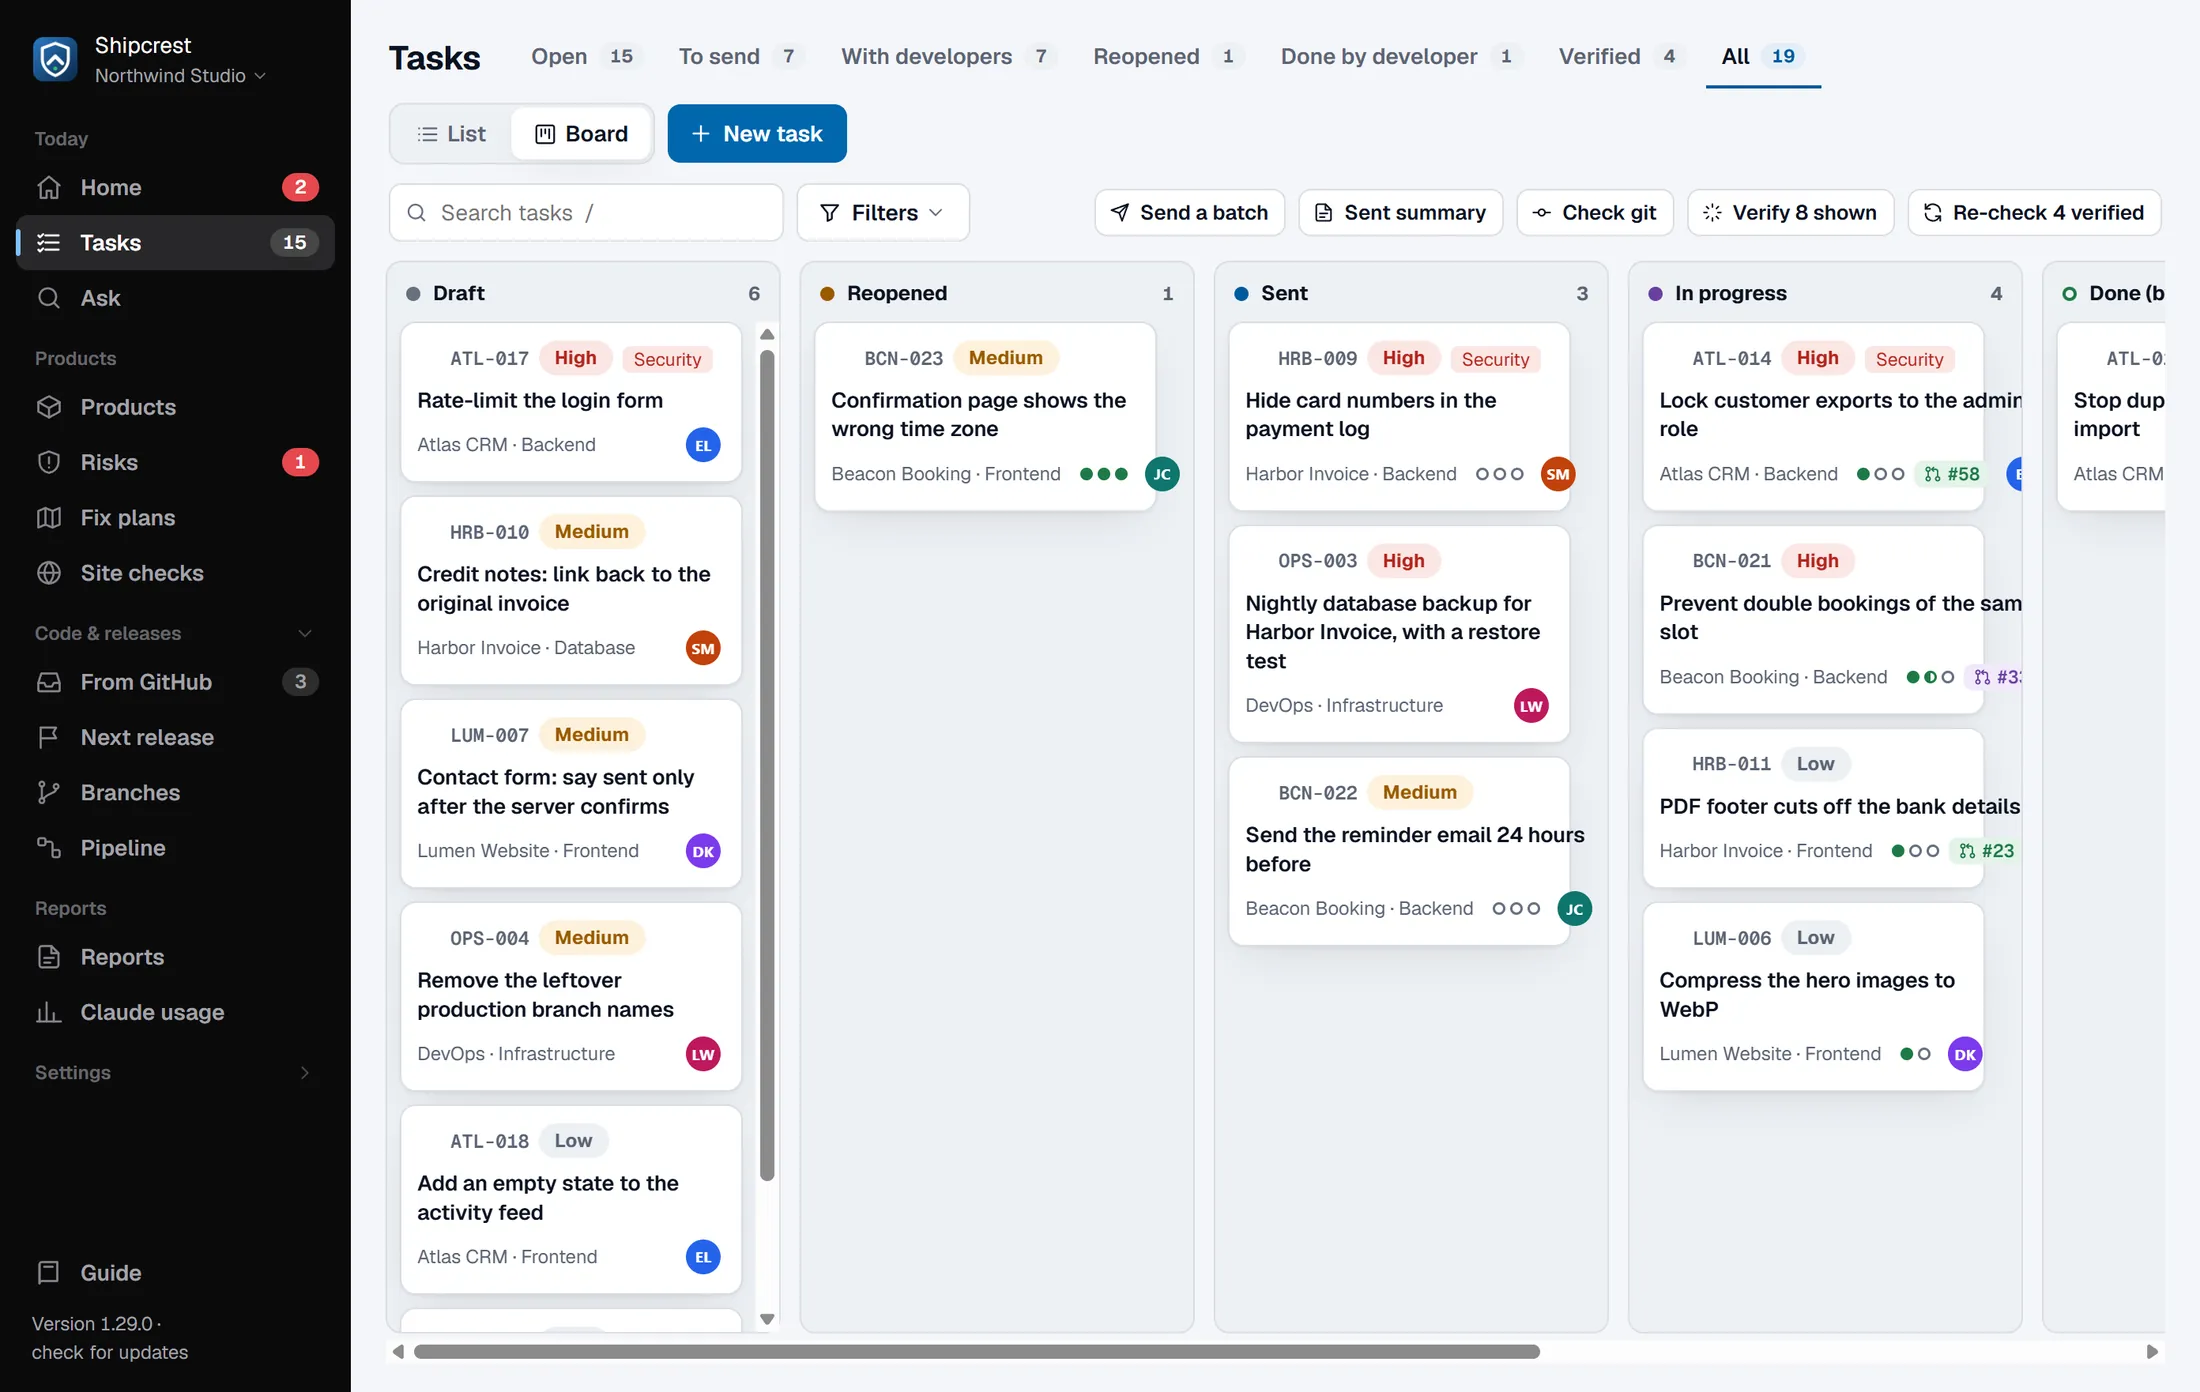Open the Reports page
The height and width of the screenshot is (1392, 2200).
point(175,957)
